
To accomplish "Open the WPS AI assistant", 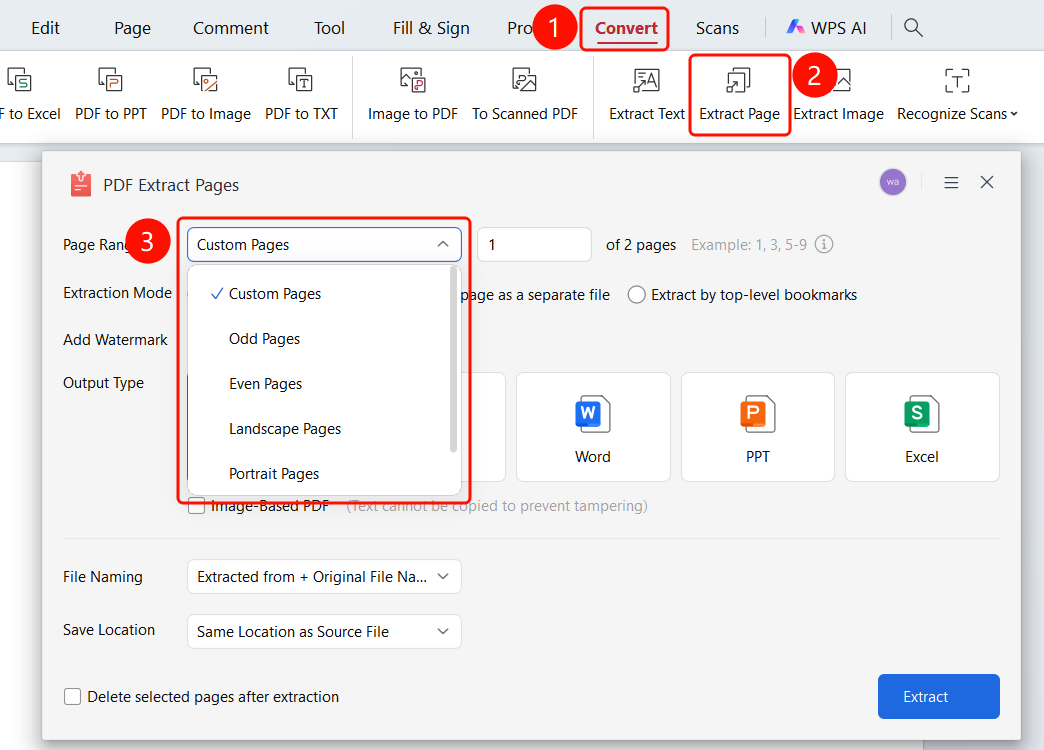I will tap(826, 28).
